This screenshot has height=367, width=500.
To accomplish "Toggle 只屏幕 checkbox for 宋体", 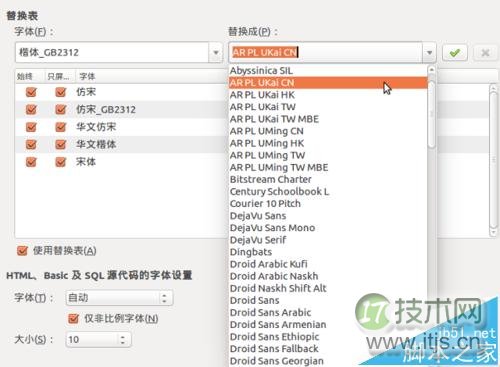I will [x=60, y=162].
